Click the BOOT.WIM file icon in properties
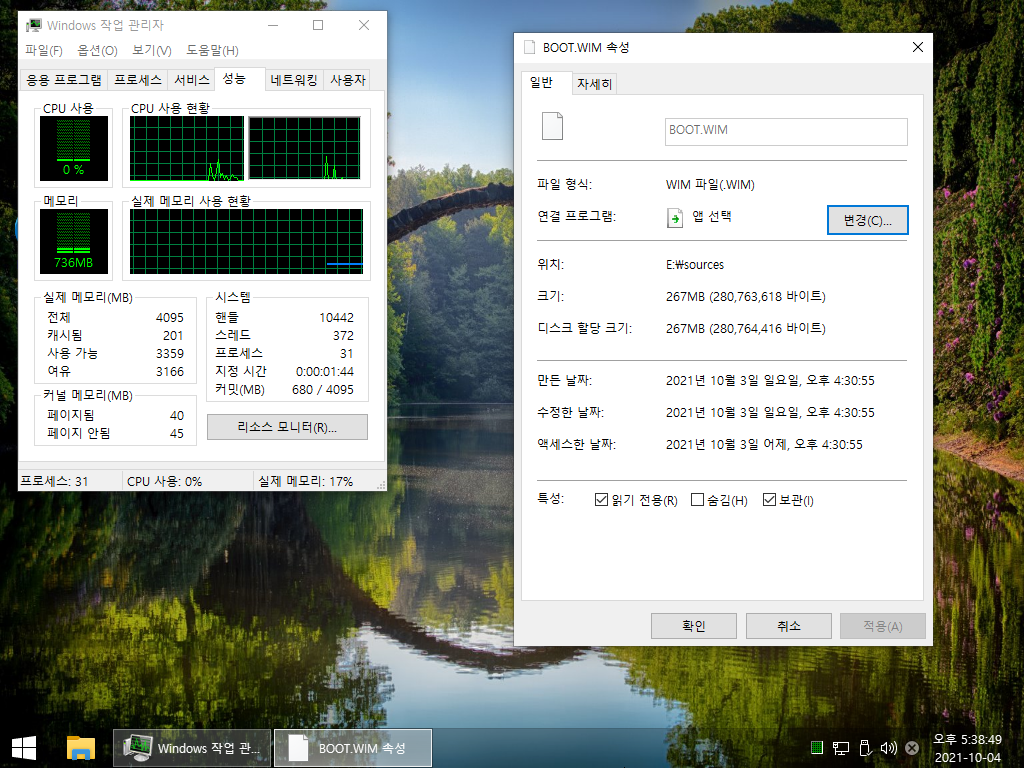Image resolution: width=1024 pixels, height=768 pixels. click(x=552, y=126)
